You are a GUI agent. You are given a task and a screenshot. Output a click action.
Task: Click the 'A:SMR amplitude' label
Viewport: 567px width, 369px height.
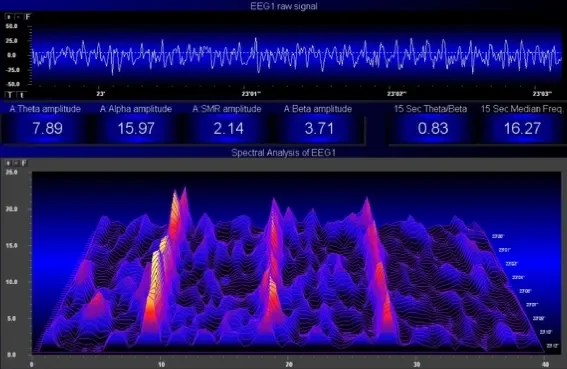tap(226, 109)
